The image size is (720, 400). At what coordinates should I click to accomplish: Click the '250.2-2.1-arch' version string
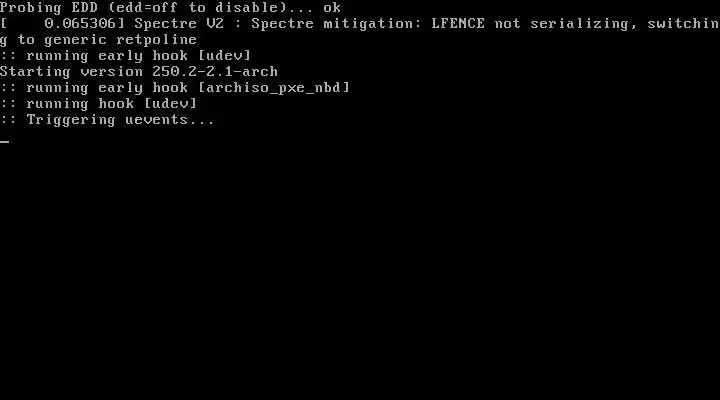[x=215, y=72]
